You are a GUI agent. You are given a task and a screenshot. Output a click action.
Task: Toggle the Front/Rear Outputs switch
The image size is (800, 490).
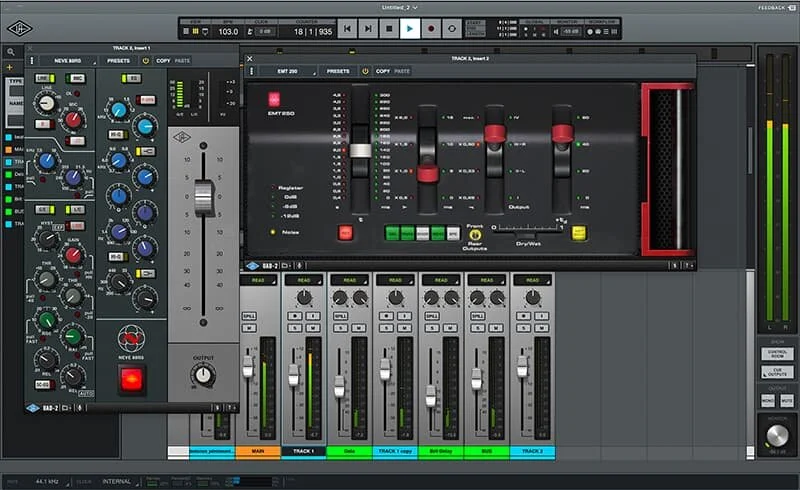474,235
